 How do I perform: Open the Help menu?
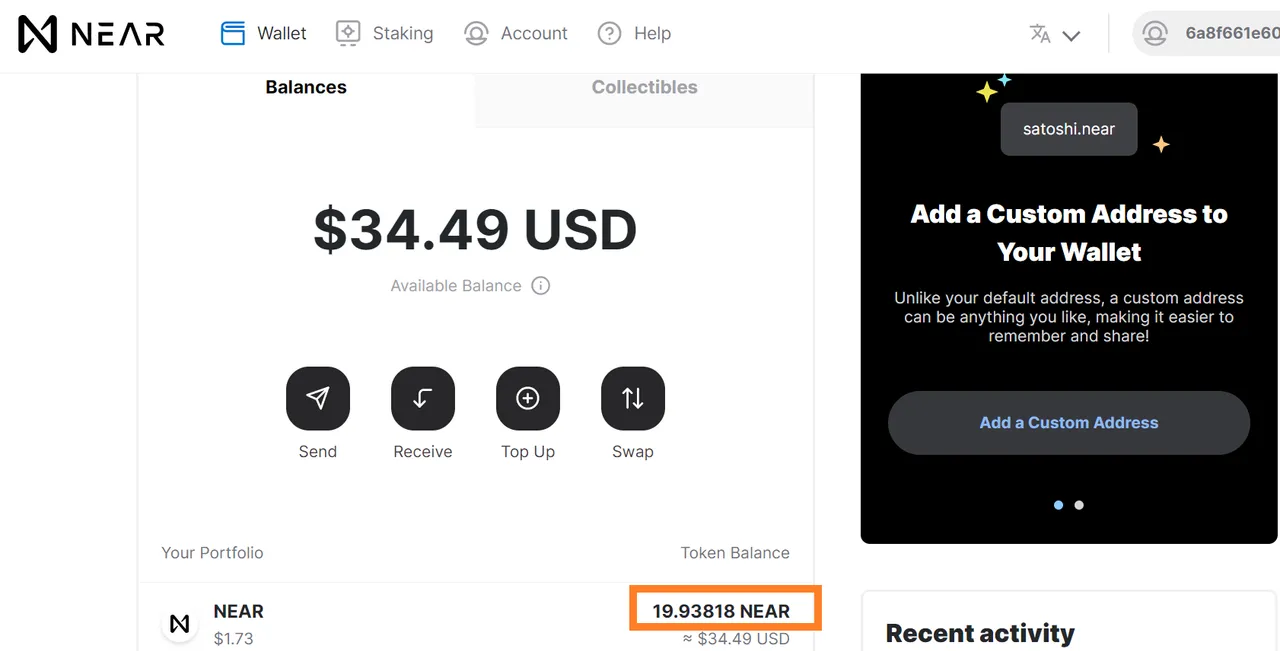pyautogui.click(x=634, y=33)
